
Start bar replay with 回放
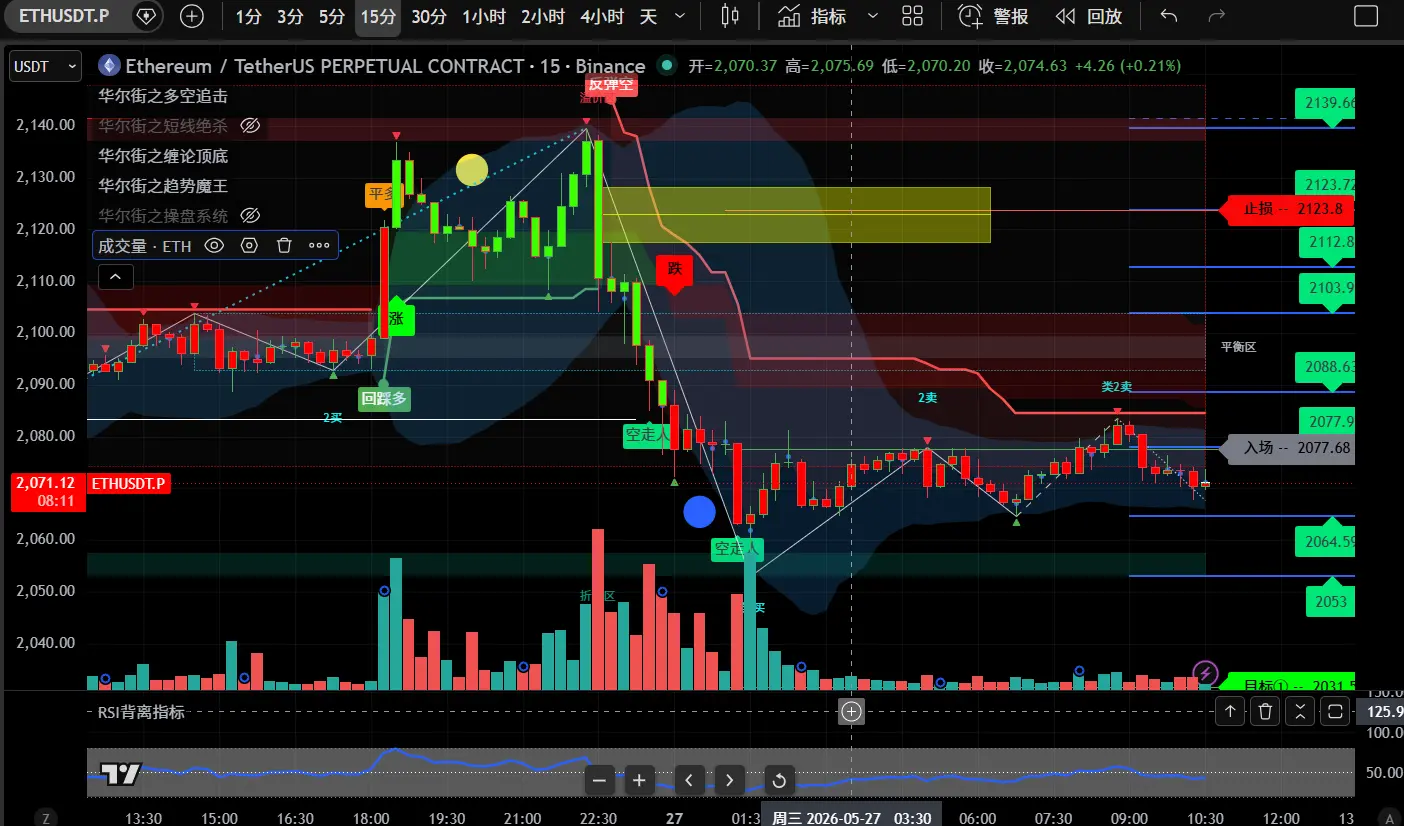(x=1089, y=16)
